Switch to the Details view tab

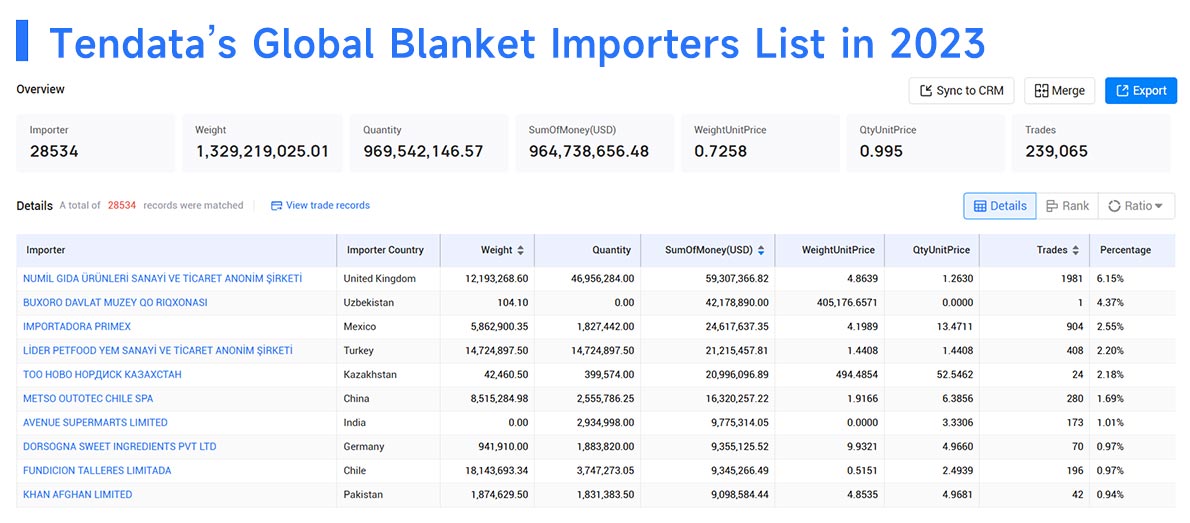pyautogui.click(x=1000, y=206)
